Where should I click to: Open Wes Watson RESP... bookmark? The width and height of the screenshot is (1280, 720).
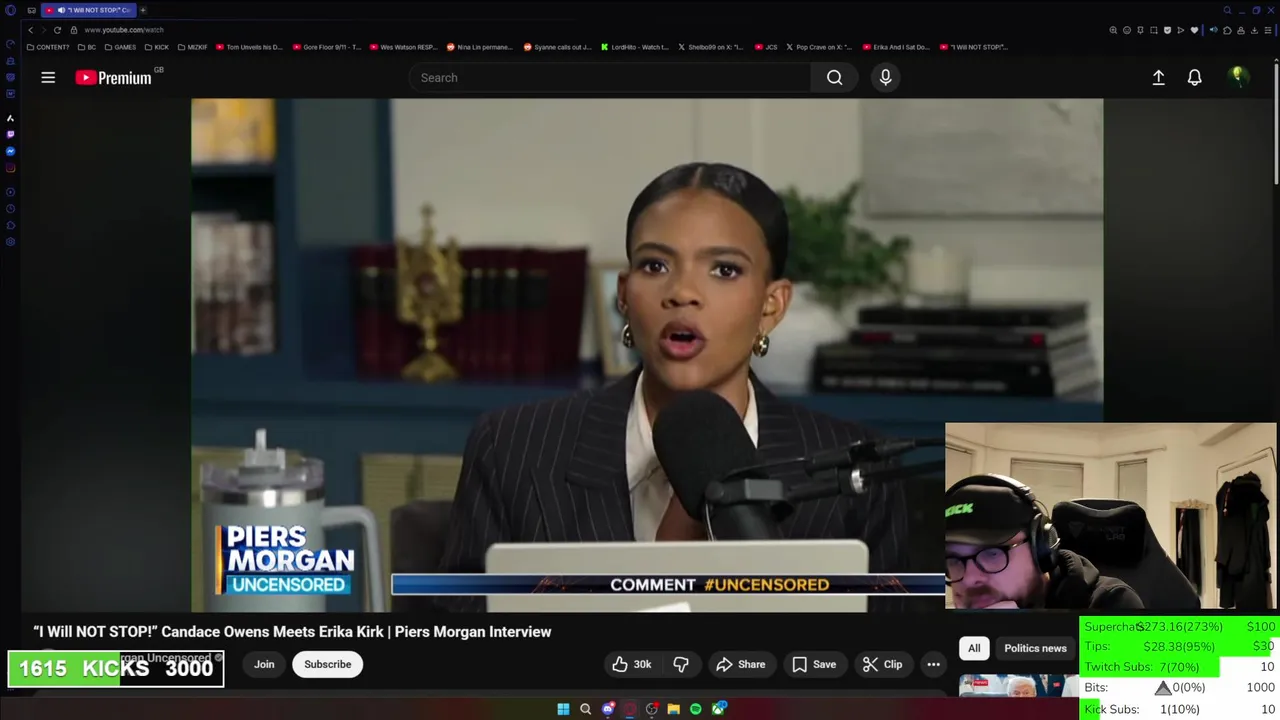click(x=404, y=47)
